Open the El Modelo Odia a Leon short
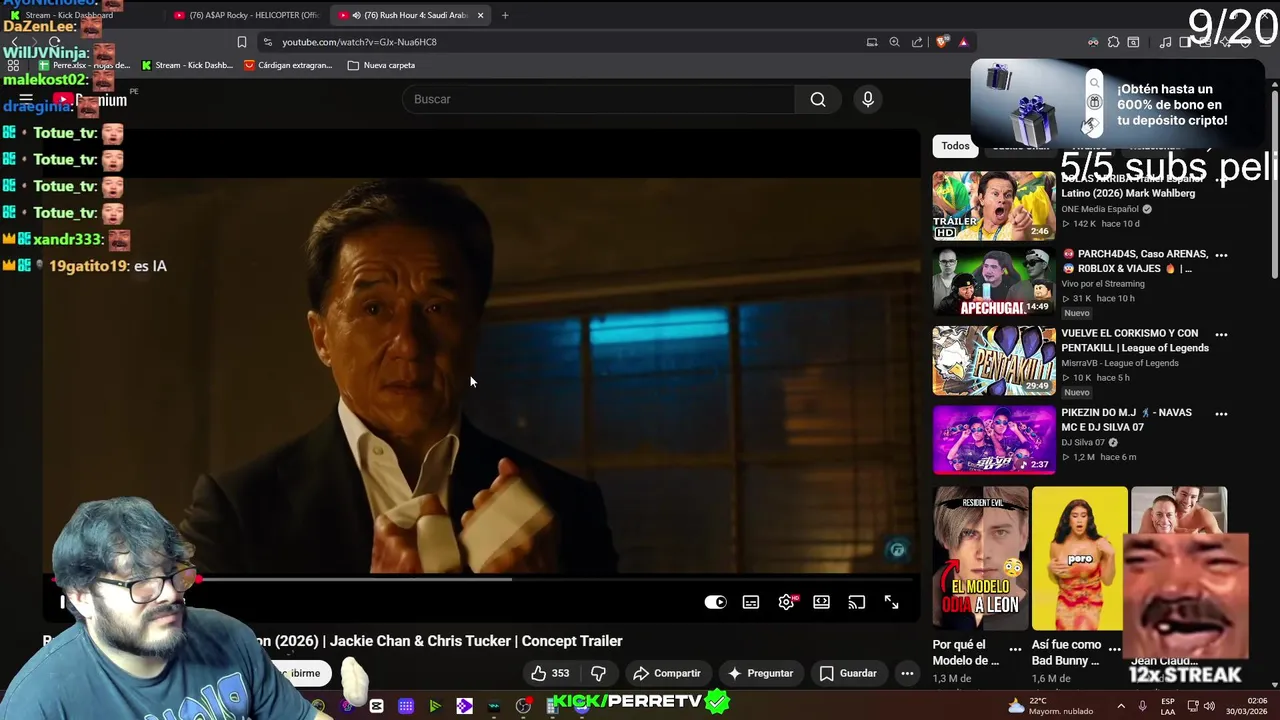The image size is (1280, 720). point(980,558)
